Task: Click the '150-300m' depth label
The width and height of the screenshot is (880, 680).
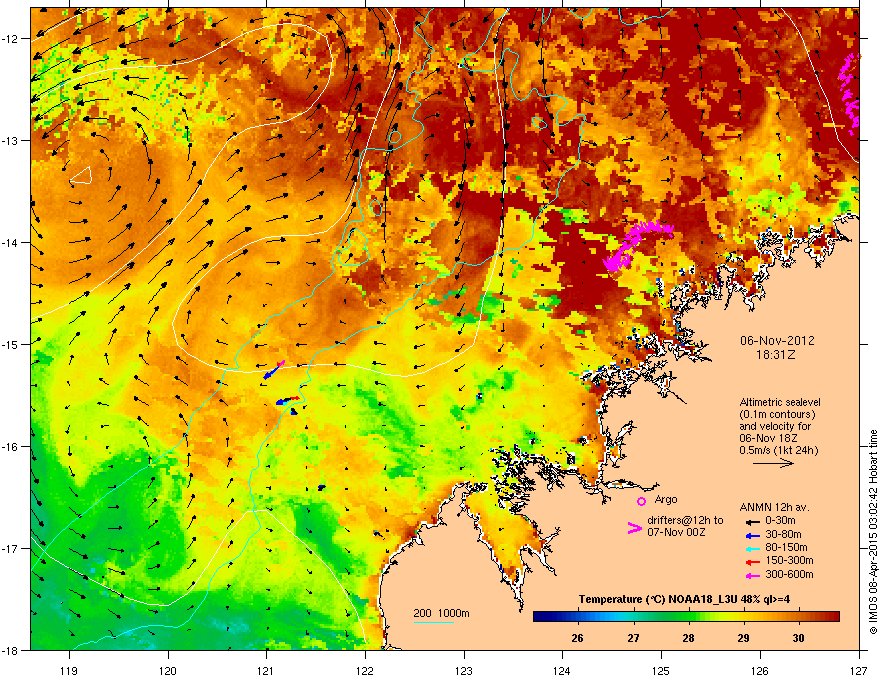Action: click(789, 560)
